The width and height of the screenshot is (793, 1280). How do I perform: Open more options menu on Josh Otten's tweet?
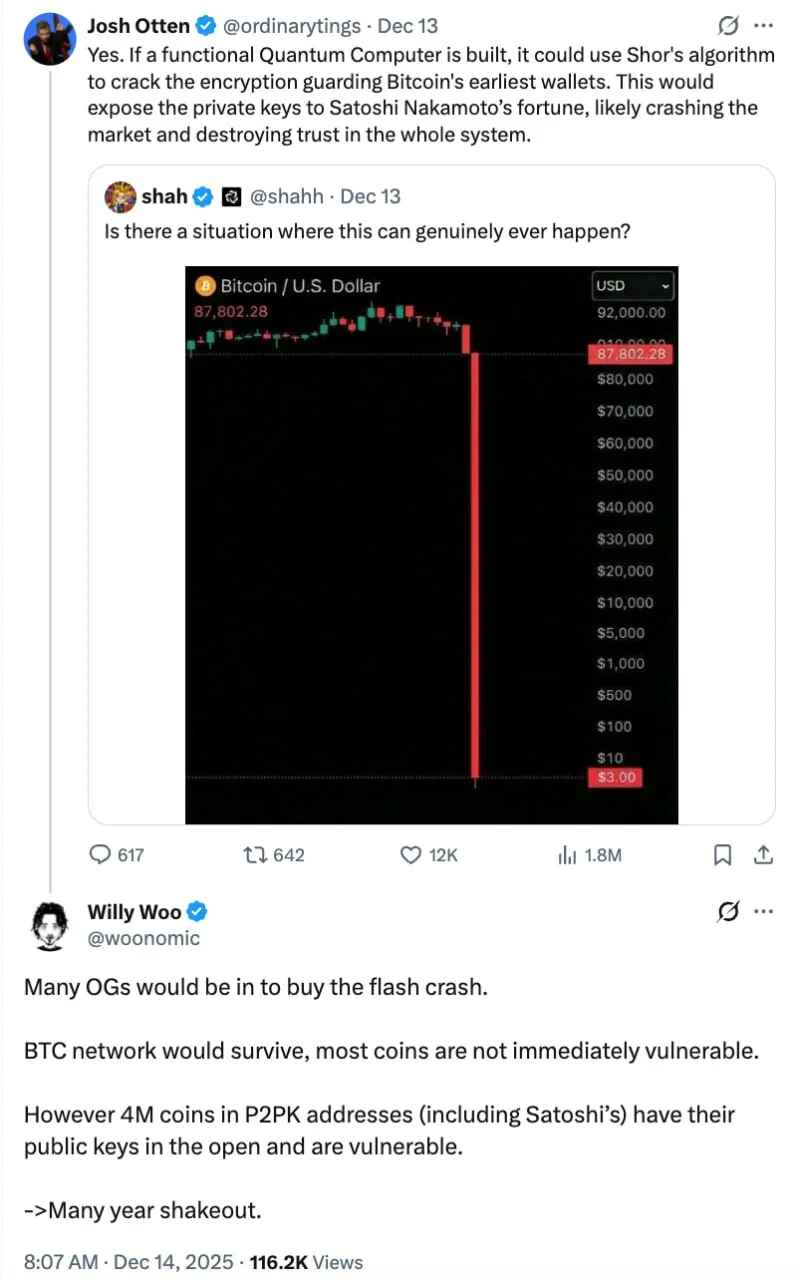click(763, 25)
